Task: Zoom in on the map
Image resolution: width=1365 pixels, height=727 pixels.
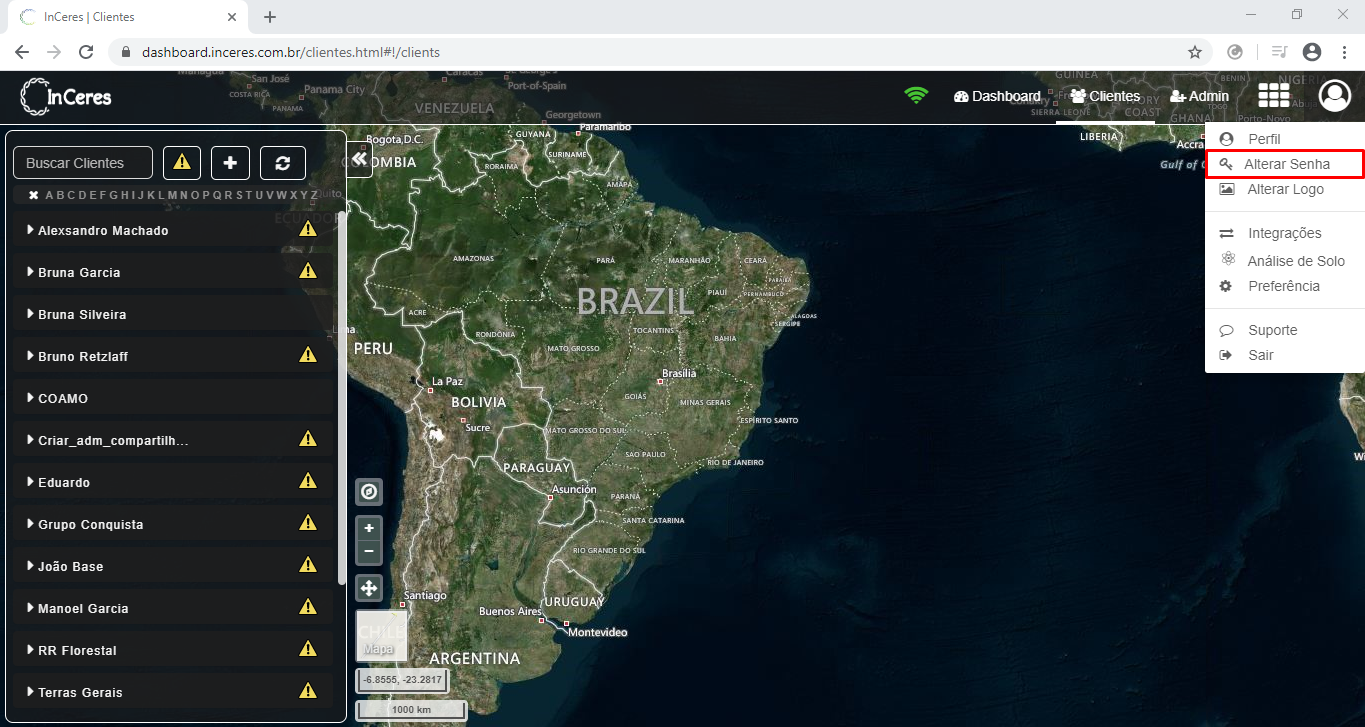Action: click(x=369, y=528)
